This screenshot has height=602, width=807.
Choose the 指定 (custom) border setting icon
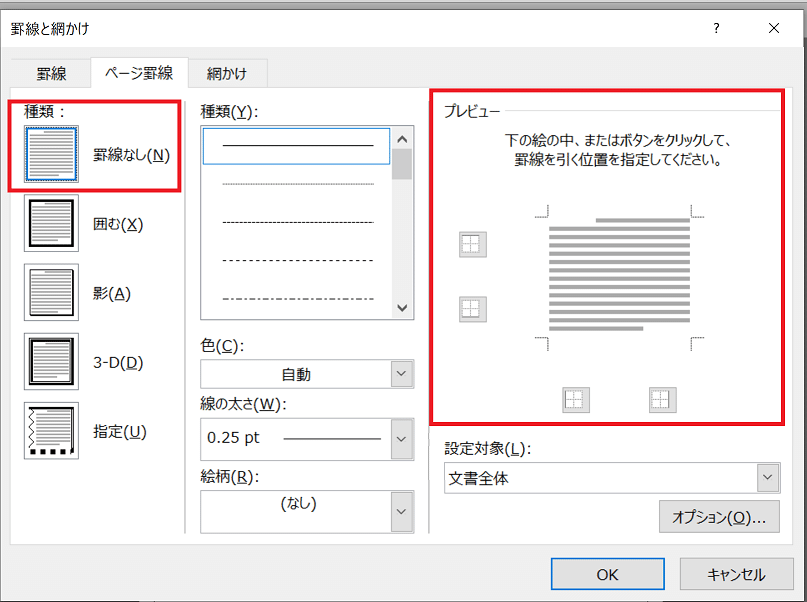(x=51, y=431)
